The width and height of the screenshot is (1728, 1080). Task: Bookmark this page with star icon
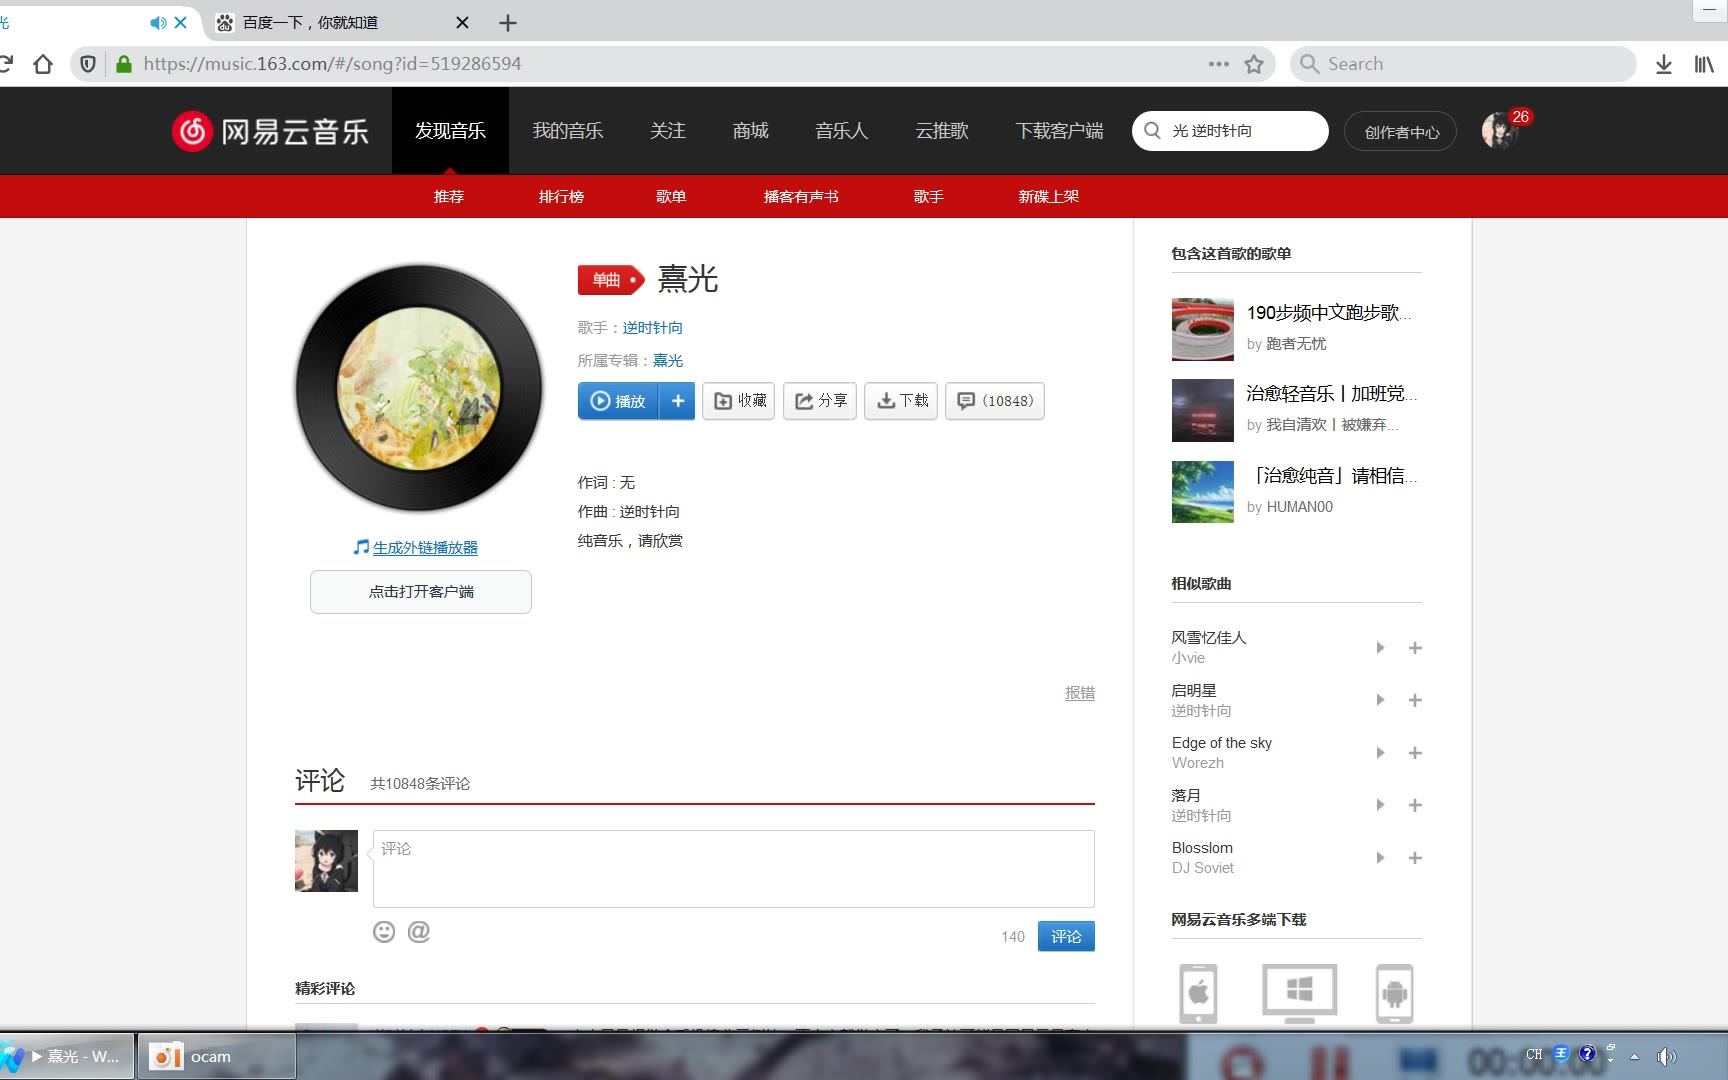click(1254, 64)
